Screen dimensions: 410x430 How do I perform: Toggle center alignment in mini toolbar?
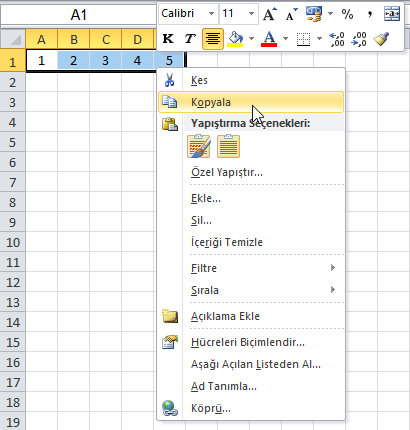(x=213, y=39)
